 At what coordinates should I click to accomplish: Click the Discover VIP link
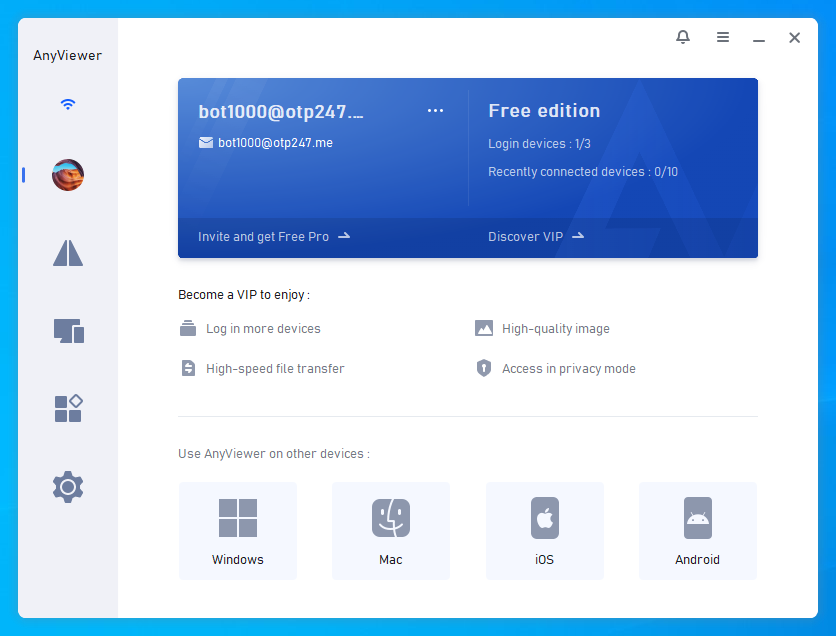pos(536,237)
